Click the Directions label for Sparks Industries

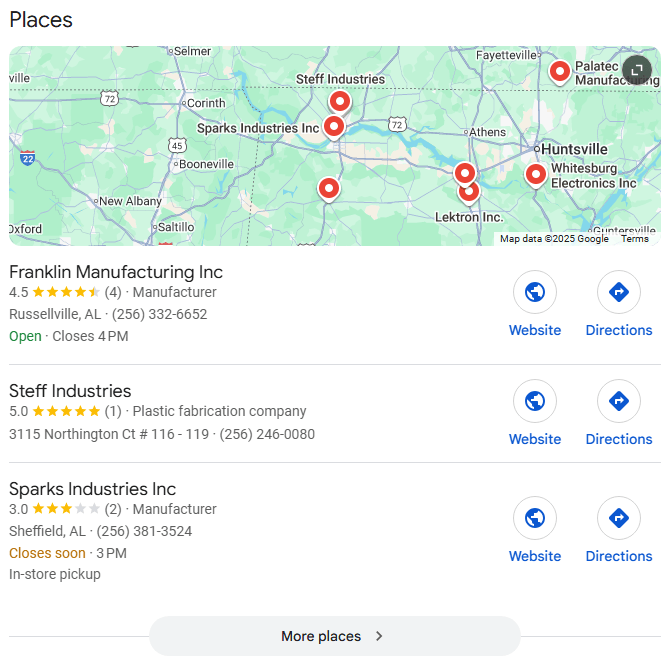click(618, 556)
